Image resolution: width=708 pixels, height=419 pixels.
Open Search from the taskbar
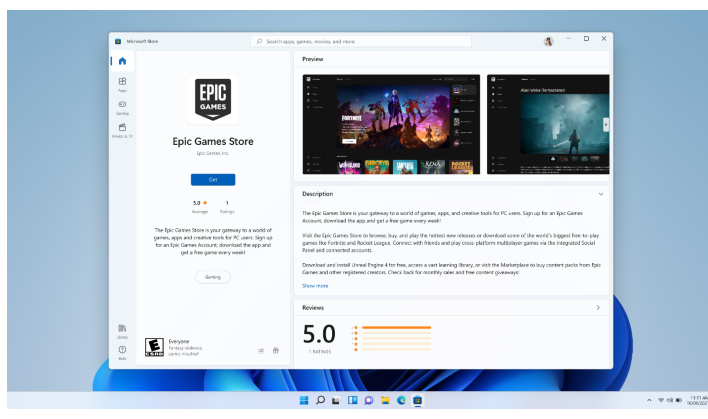click(320, 400)
